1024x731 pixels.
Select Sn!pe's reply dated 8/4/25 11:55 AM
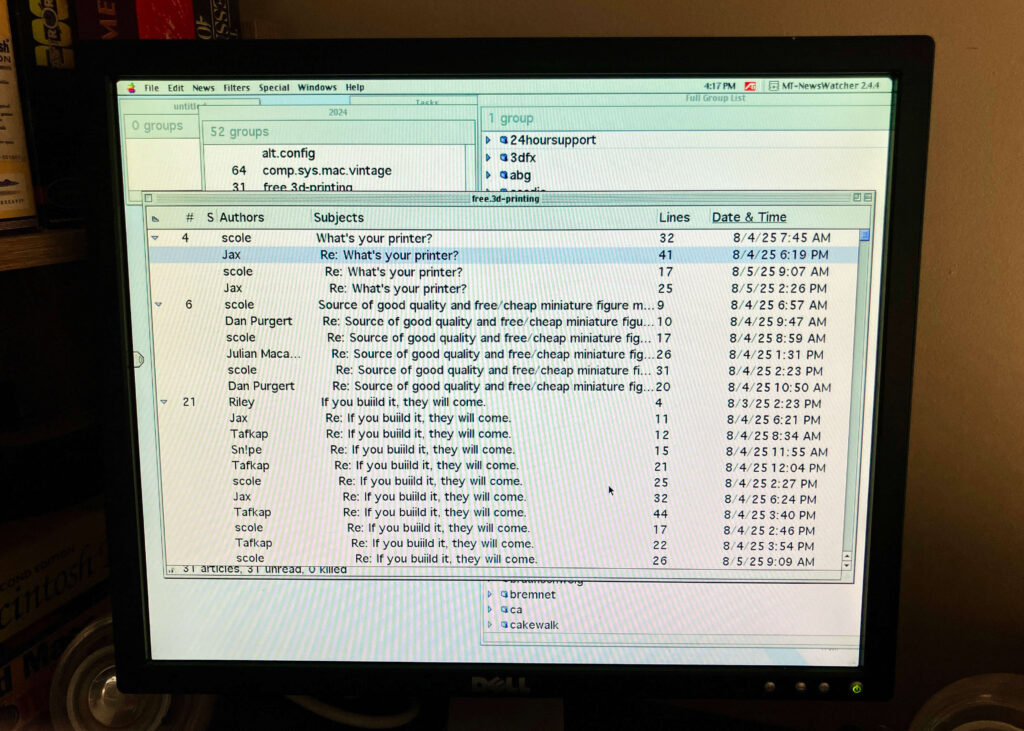coord(504,450)
